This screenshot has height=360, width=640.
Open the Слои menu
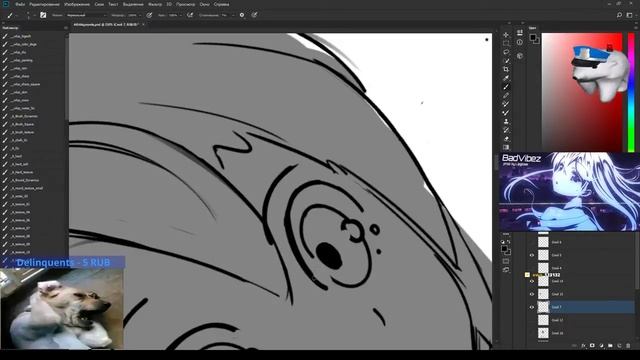tap(99, 4)
